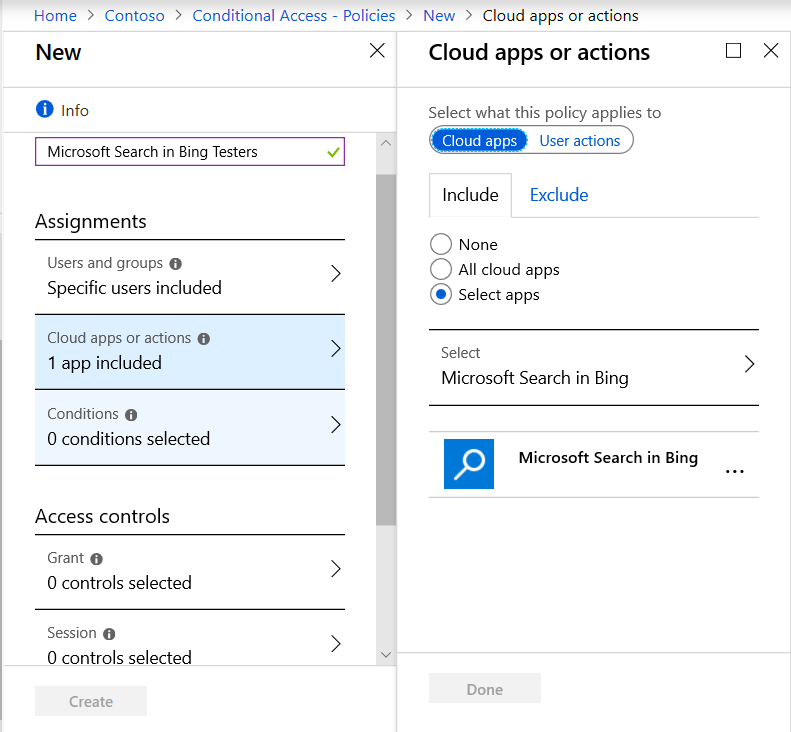Click the Done button
791x732 pixels.
[485, 689]
